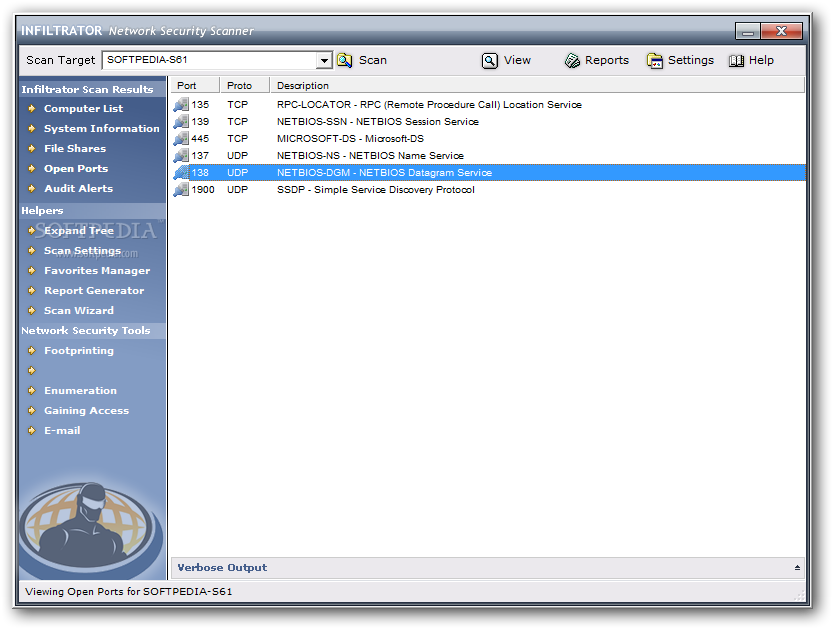The width and height of the screenshot is (833, 629).
Task: Click the View toolbar label
Action: pos(517,61)
